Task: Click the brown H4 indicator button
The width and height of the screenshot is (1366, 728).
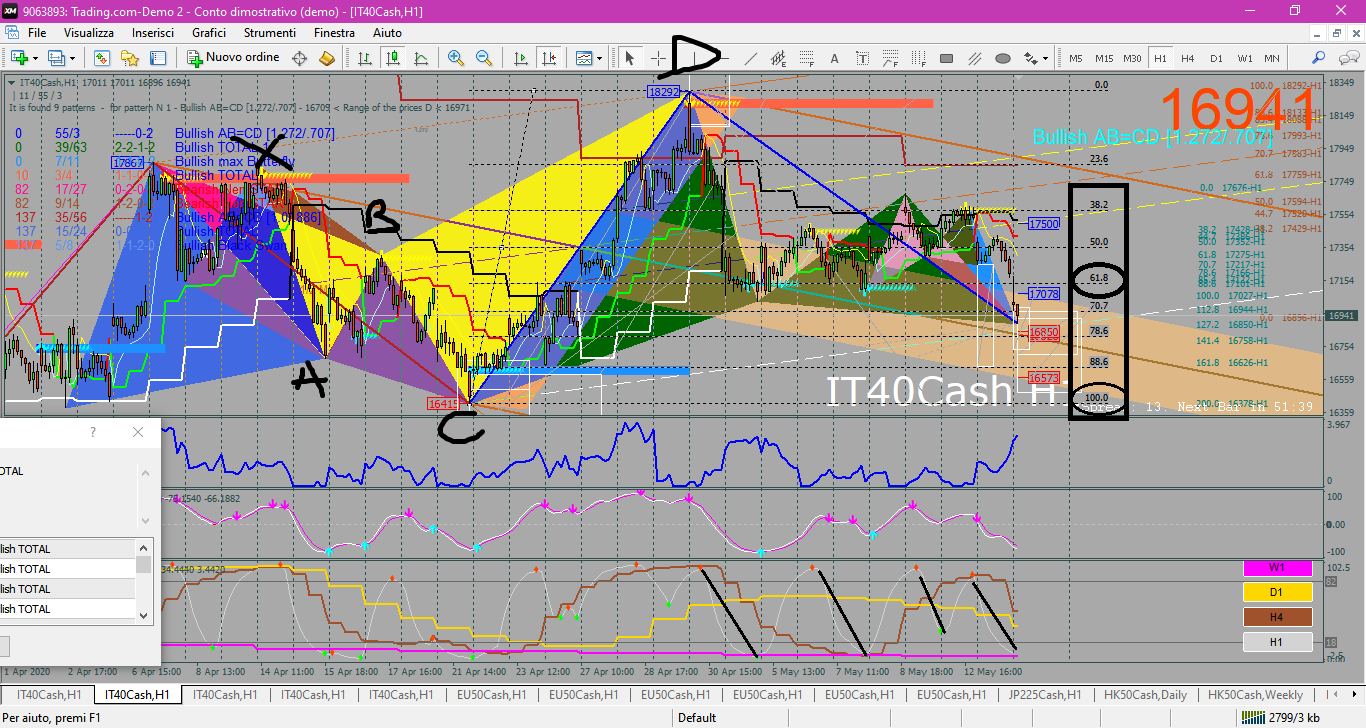Action: tap(1277, 617)
